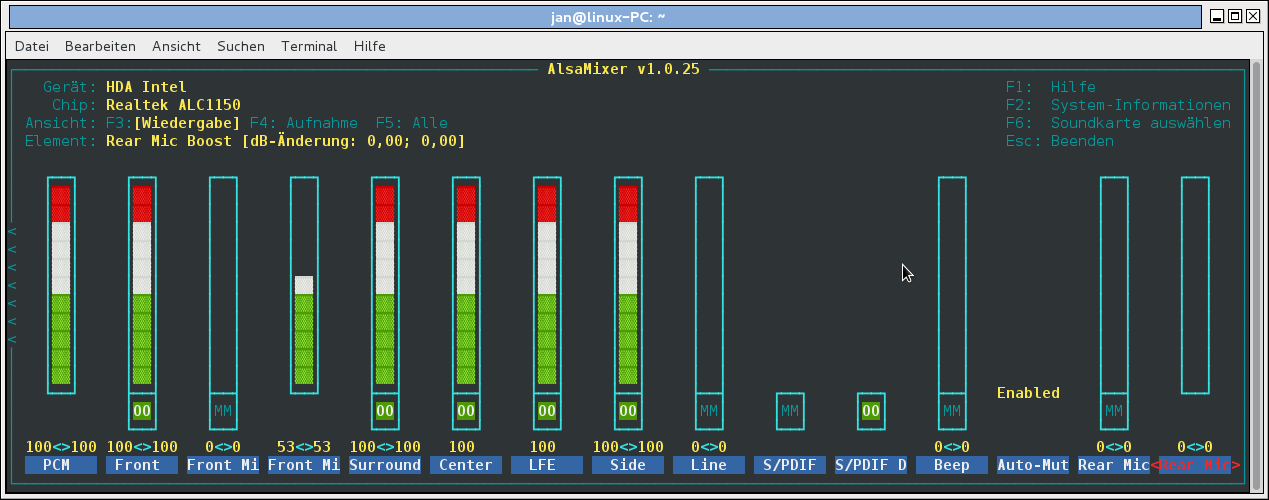The height and width of the screenshot is (500, 1269).
Task: Open the Hilfe menu
Action: pos(369,46)
